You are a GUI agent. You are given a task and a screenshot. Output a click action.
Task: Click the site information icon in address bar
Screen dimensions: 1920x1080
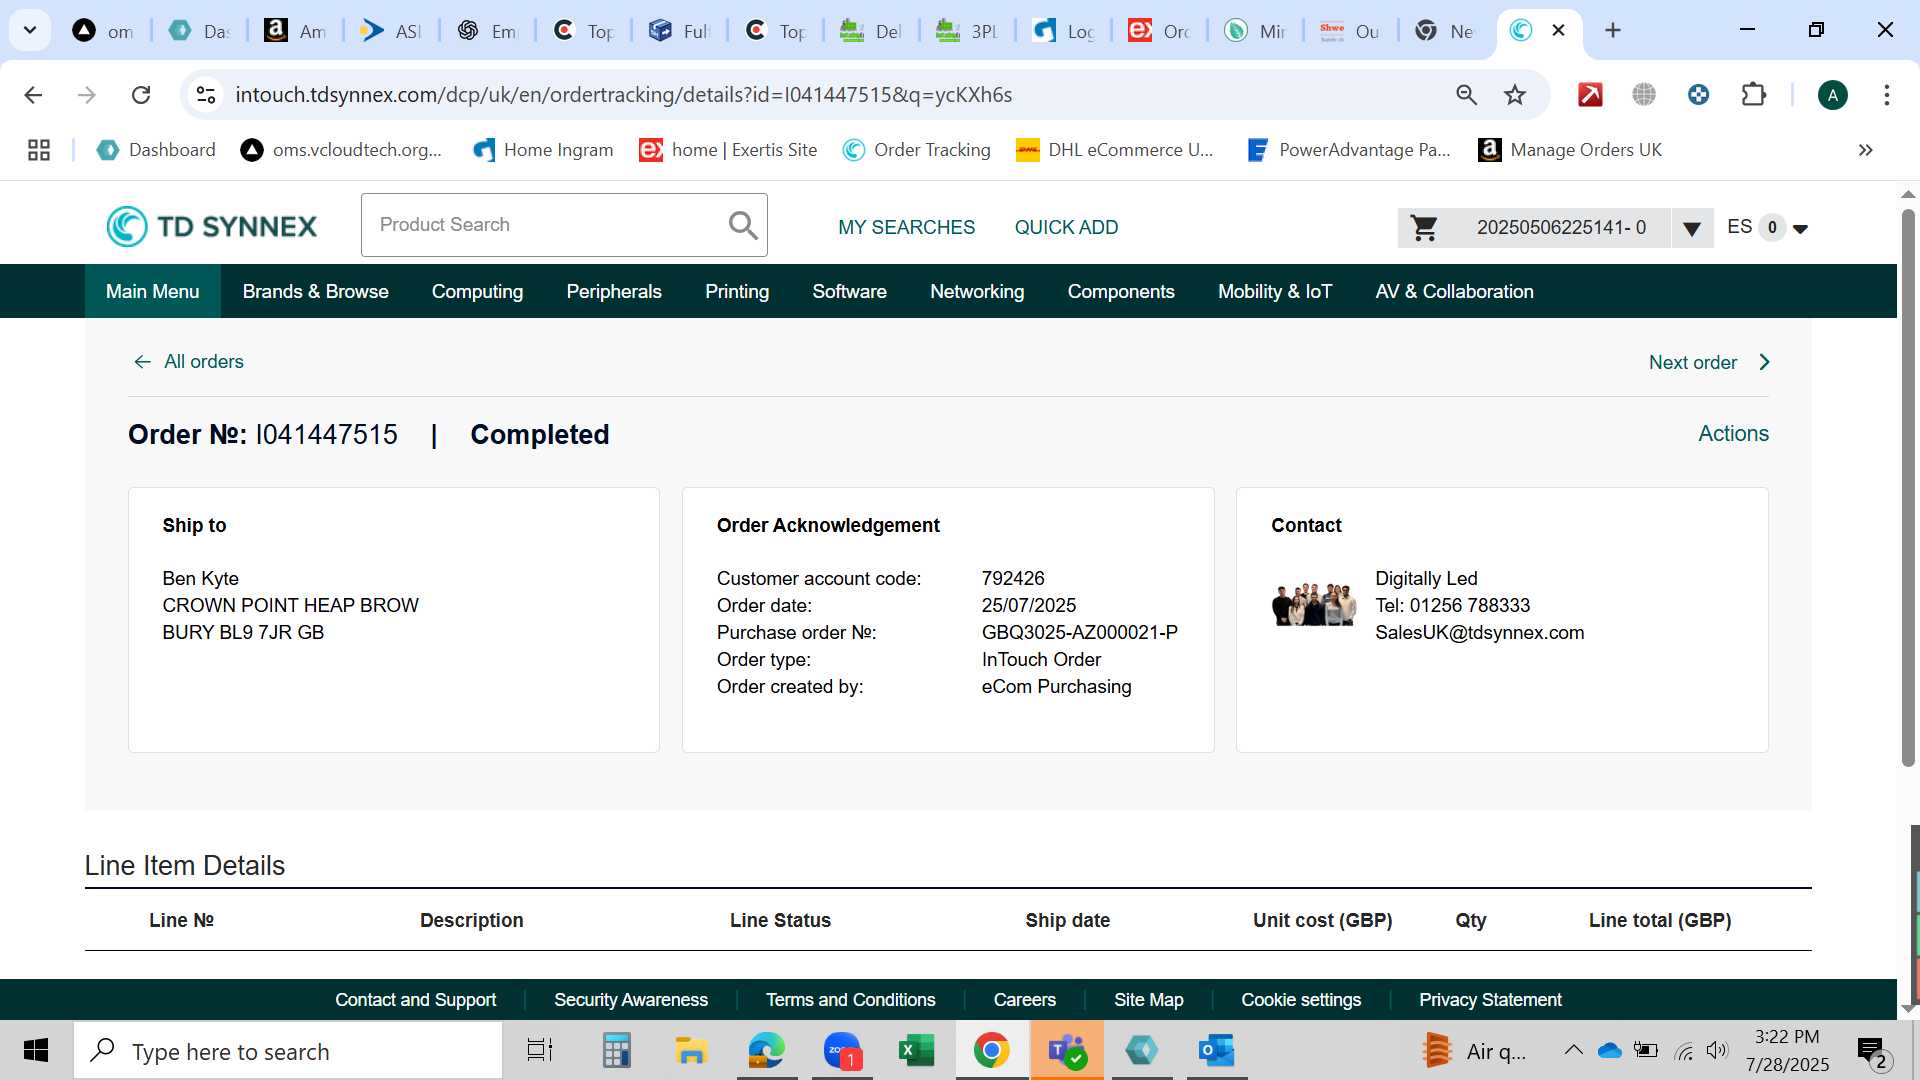click(206, 95)
